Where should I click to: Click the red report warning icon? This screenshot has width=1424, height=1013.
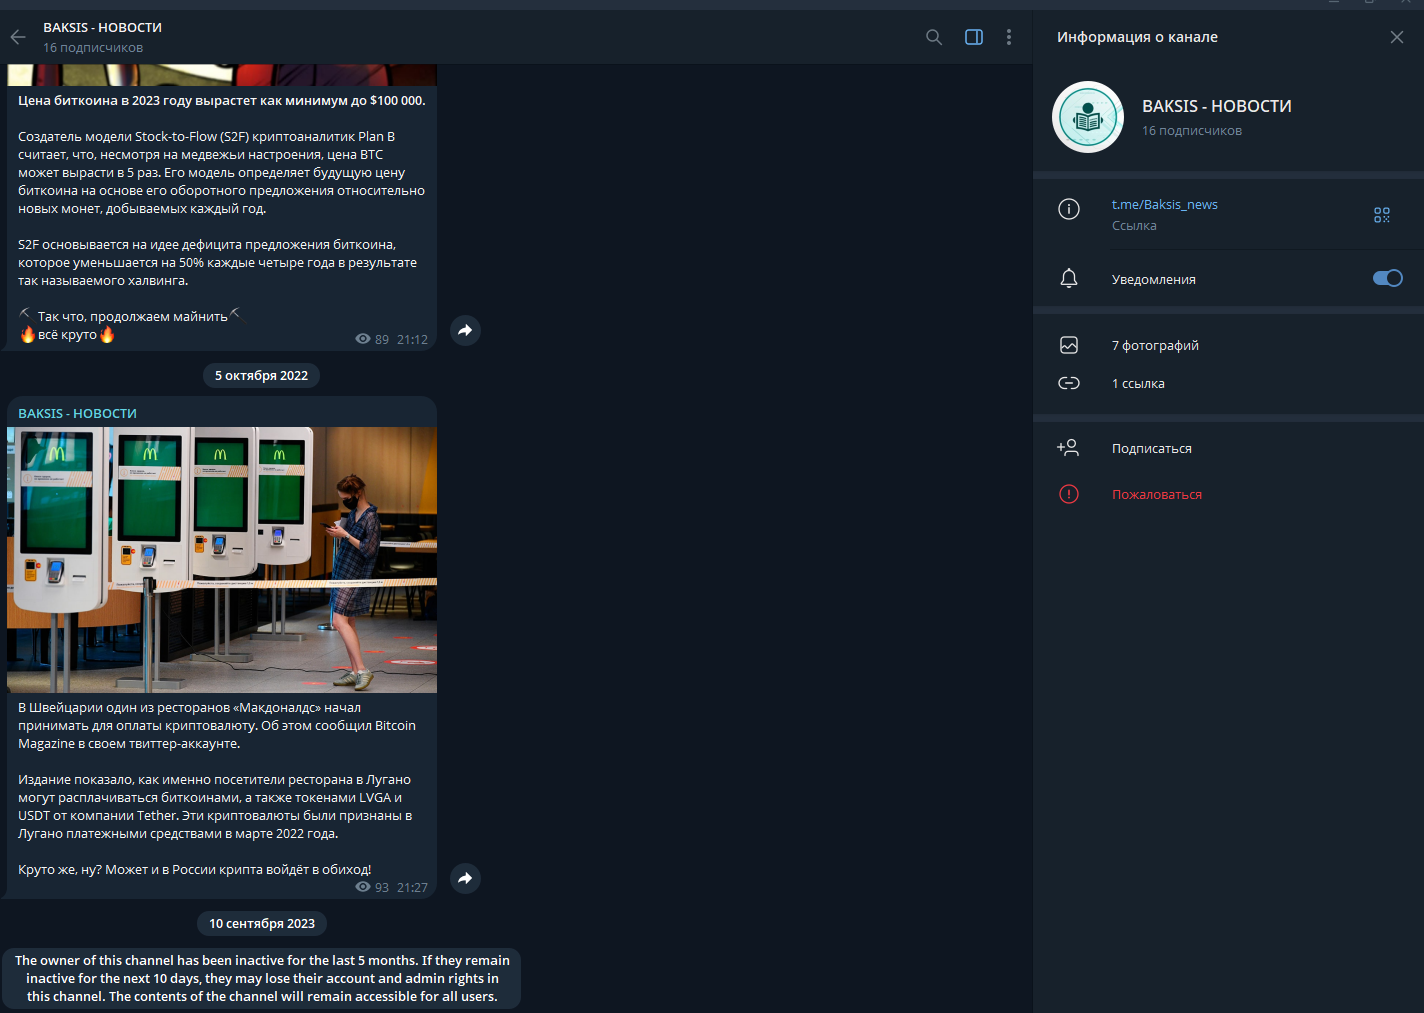pyautogui.click(x=1069, y=494)
